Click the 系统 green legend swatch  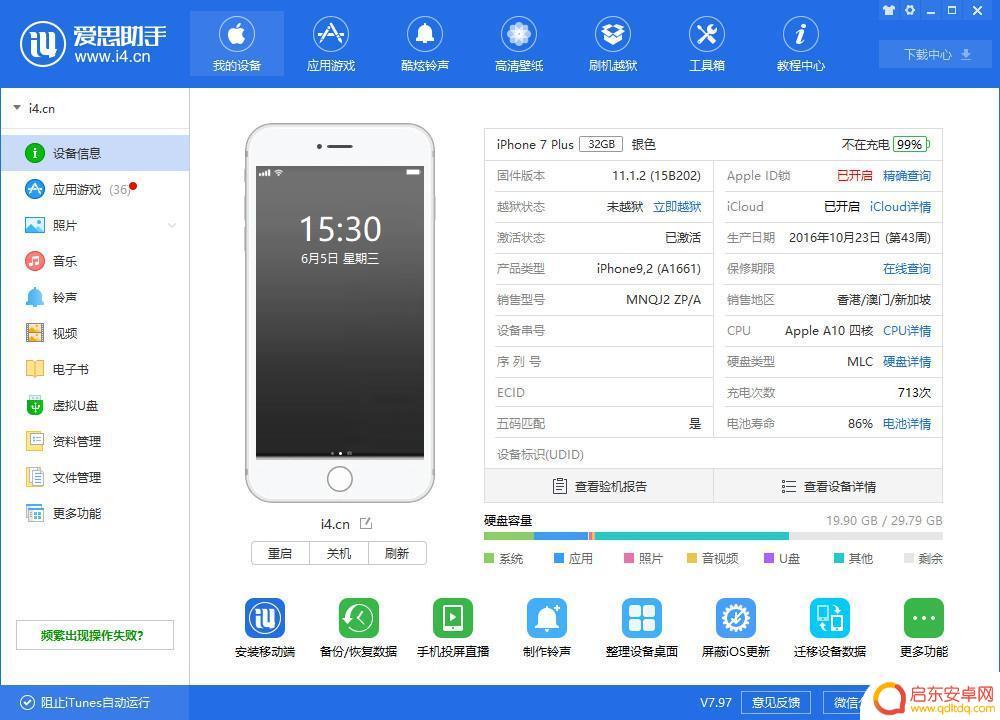(x=489, y=558)
